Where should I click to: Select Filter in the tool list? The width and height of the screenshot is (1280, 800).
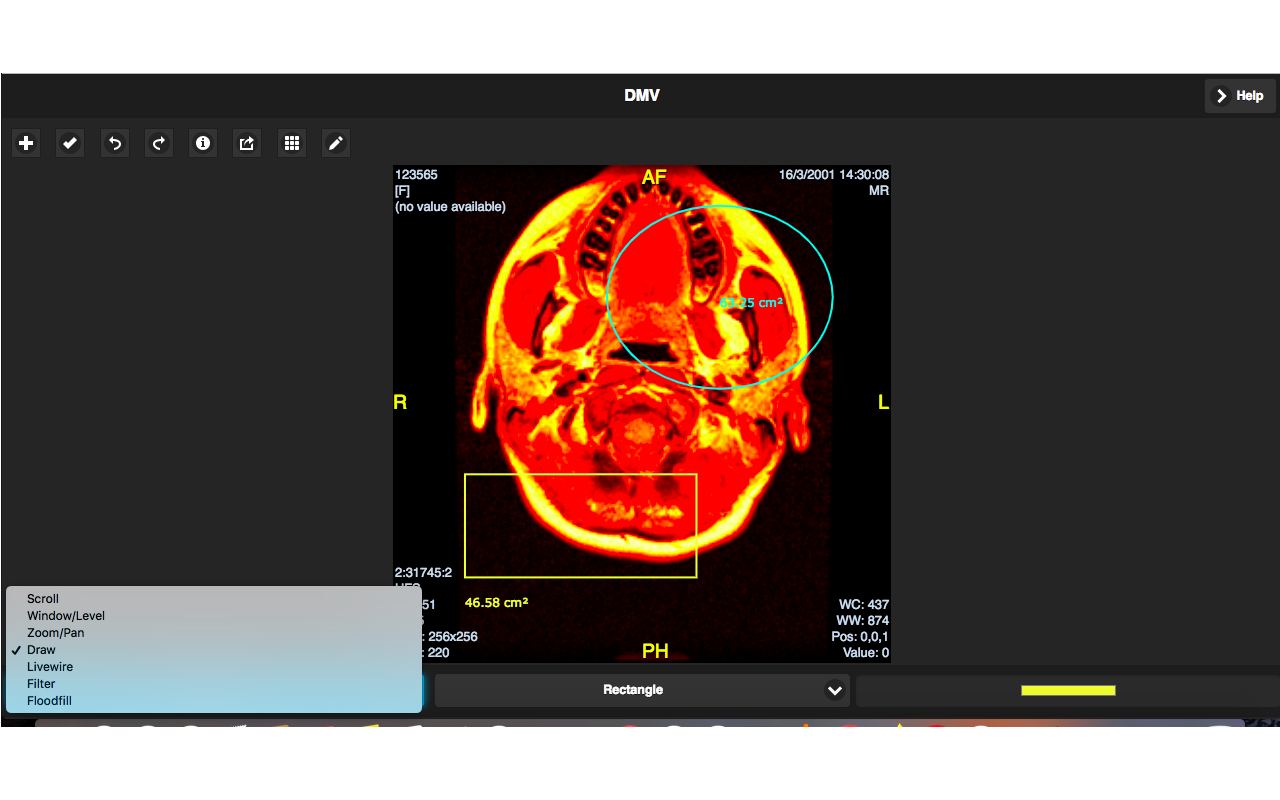pos(214,684)
